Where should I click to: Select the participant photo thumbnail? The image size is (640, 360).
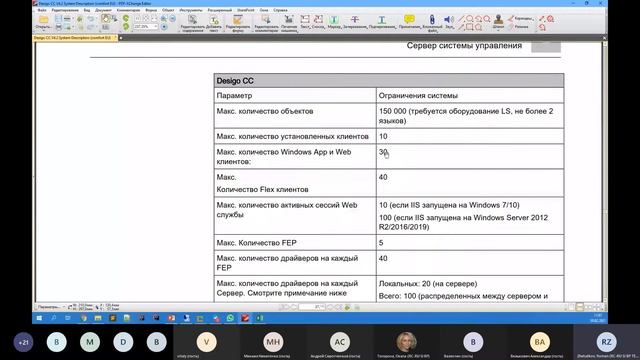tap(406, 342)
